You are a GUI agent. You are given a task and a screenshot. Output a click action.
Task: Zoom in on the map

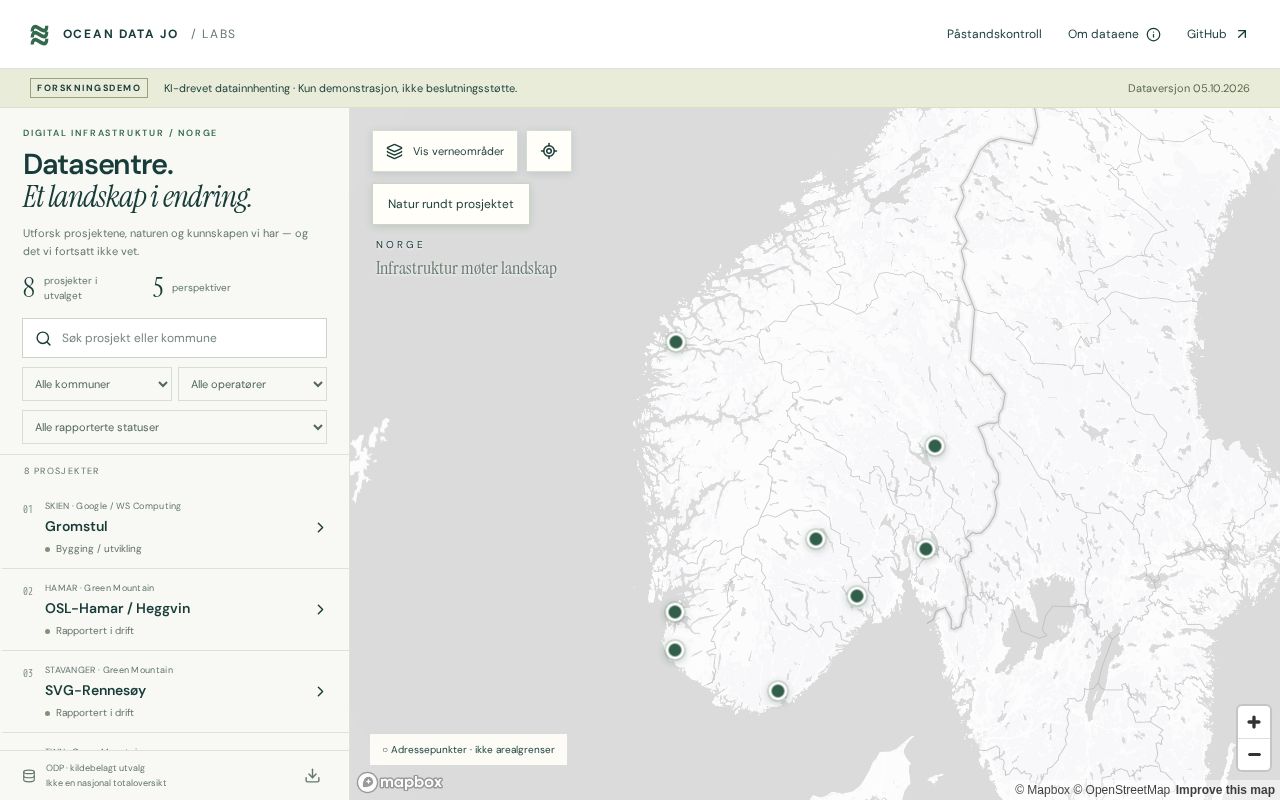(1254, 722)
